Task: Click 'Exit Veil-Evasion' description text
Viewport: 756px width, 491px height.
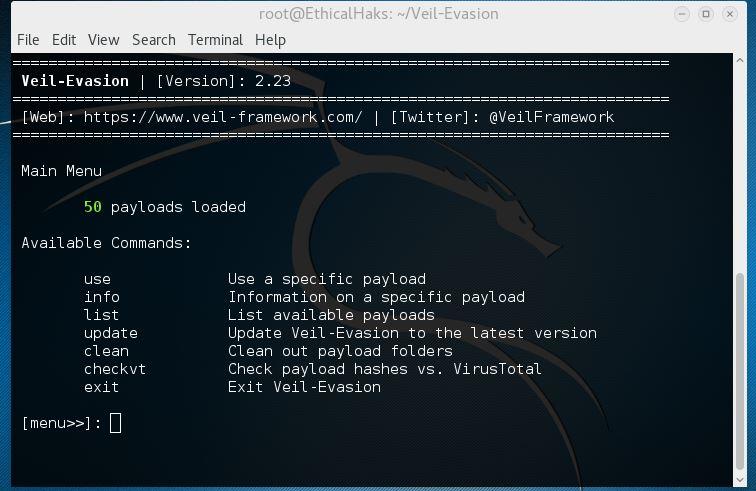Action: (x=304, y=387)
